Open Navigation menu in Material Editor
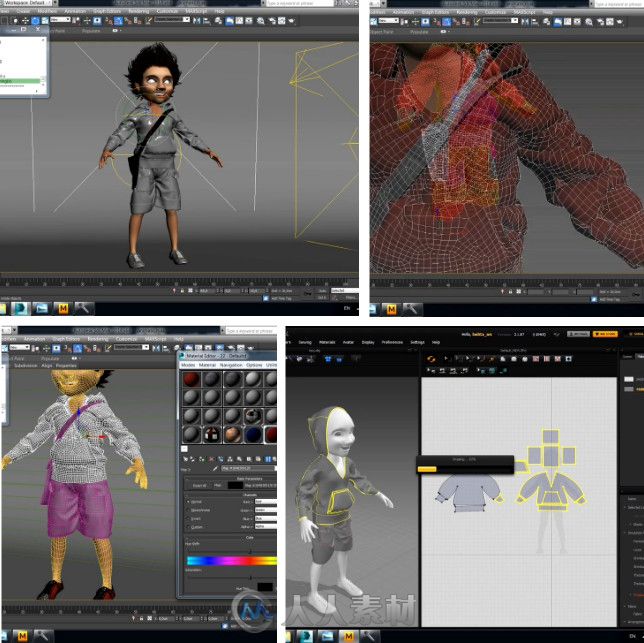Viewport: 644px width, 643px height. click(x=231, y=365)
